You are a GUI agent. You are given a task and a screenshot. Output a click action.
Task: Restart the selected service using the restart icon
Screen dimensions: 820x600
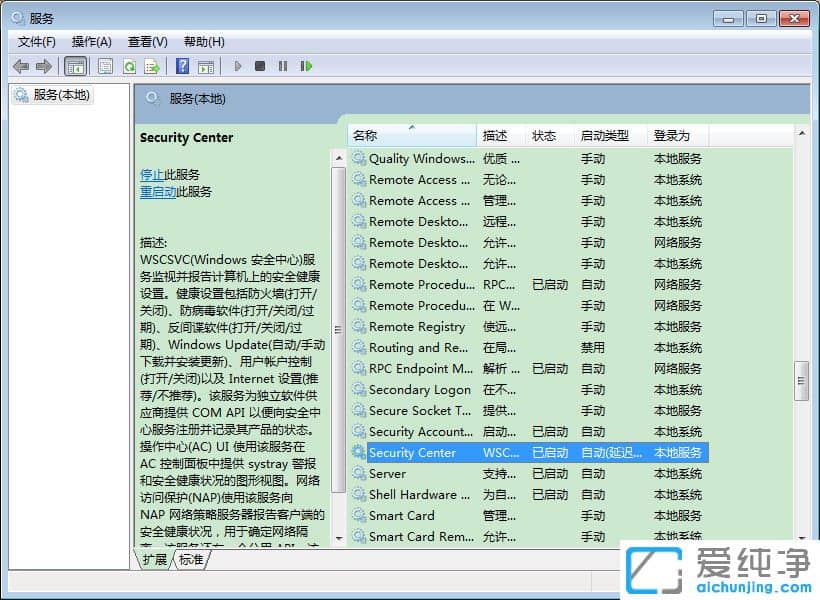(307, 66)
